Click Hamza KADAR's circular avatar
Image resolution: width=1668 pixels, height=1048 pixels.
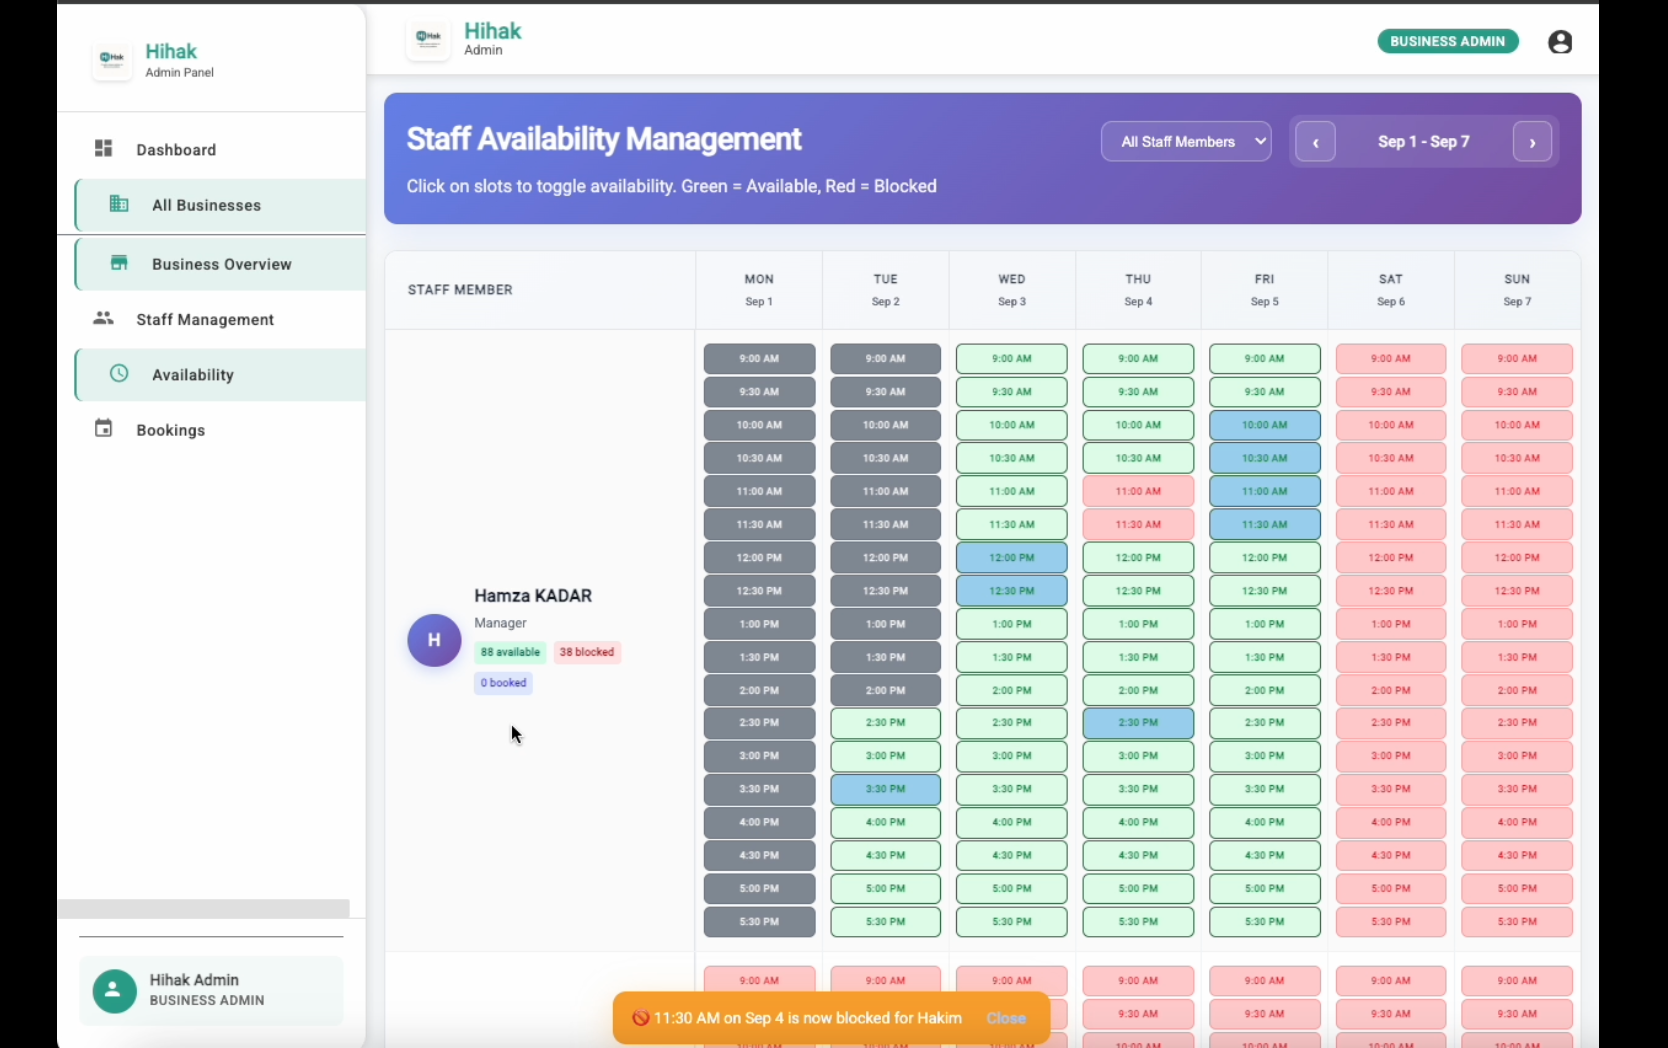(433, 640)
